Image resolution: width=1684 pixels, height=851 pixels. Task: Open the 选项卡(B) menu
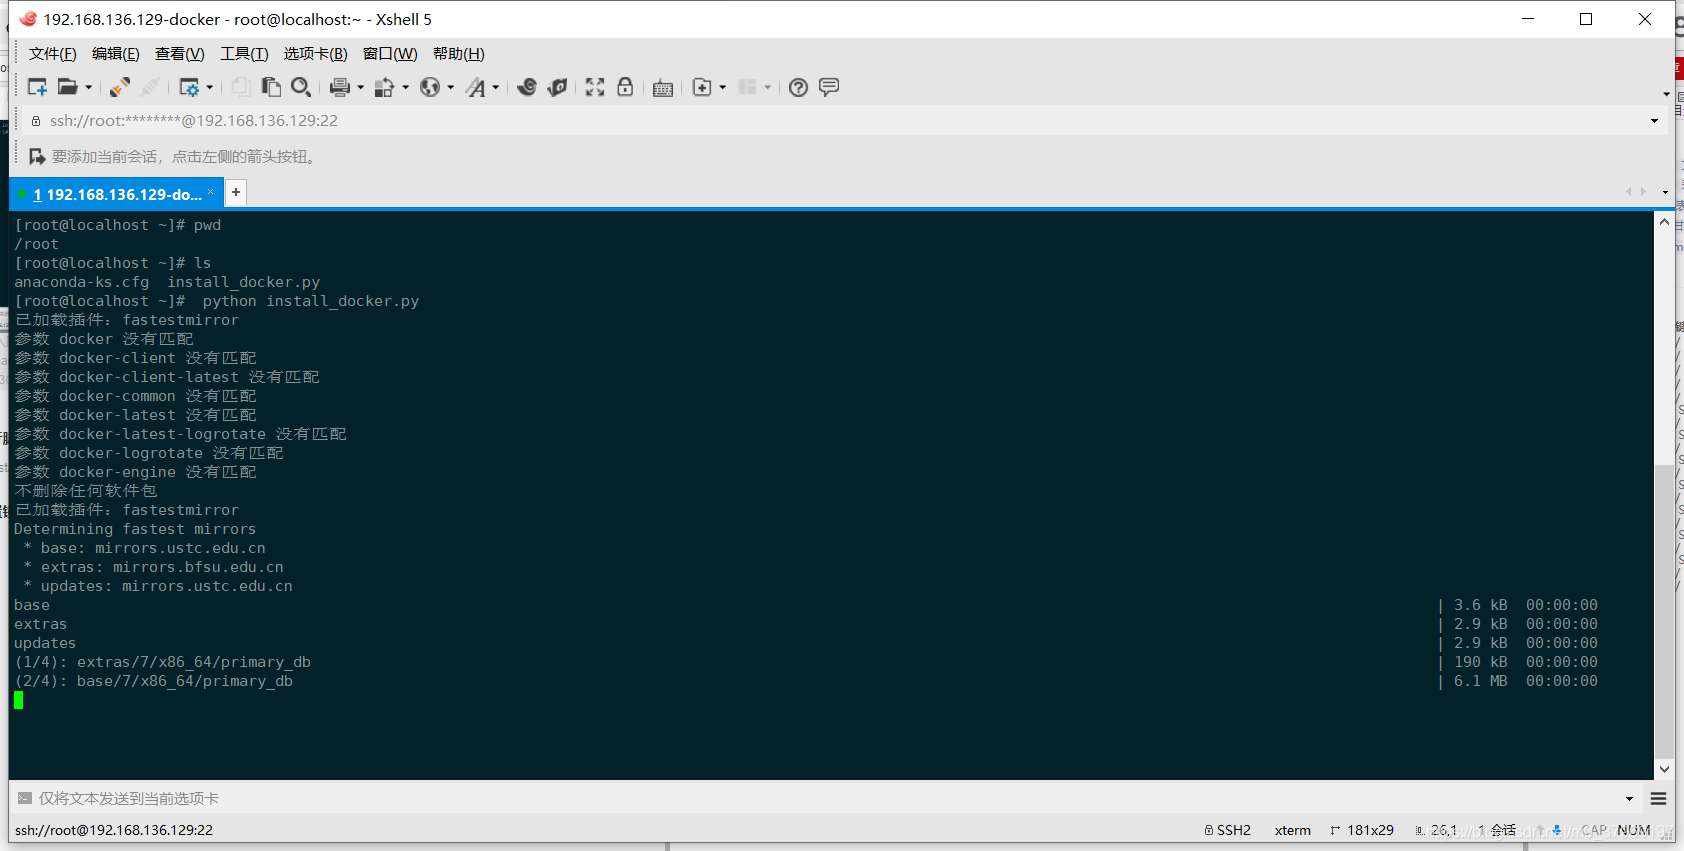point(316,54)
